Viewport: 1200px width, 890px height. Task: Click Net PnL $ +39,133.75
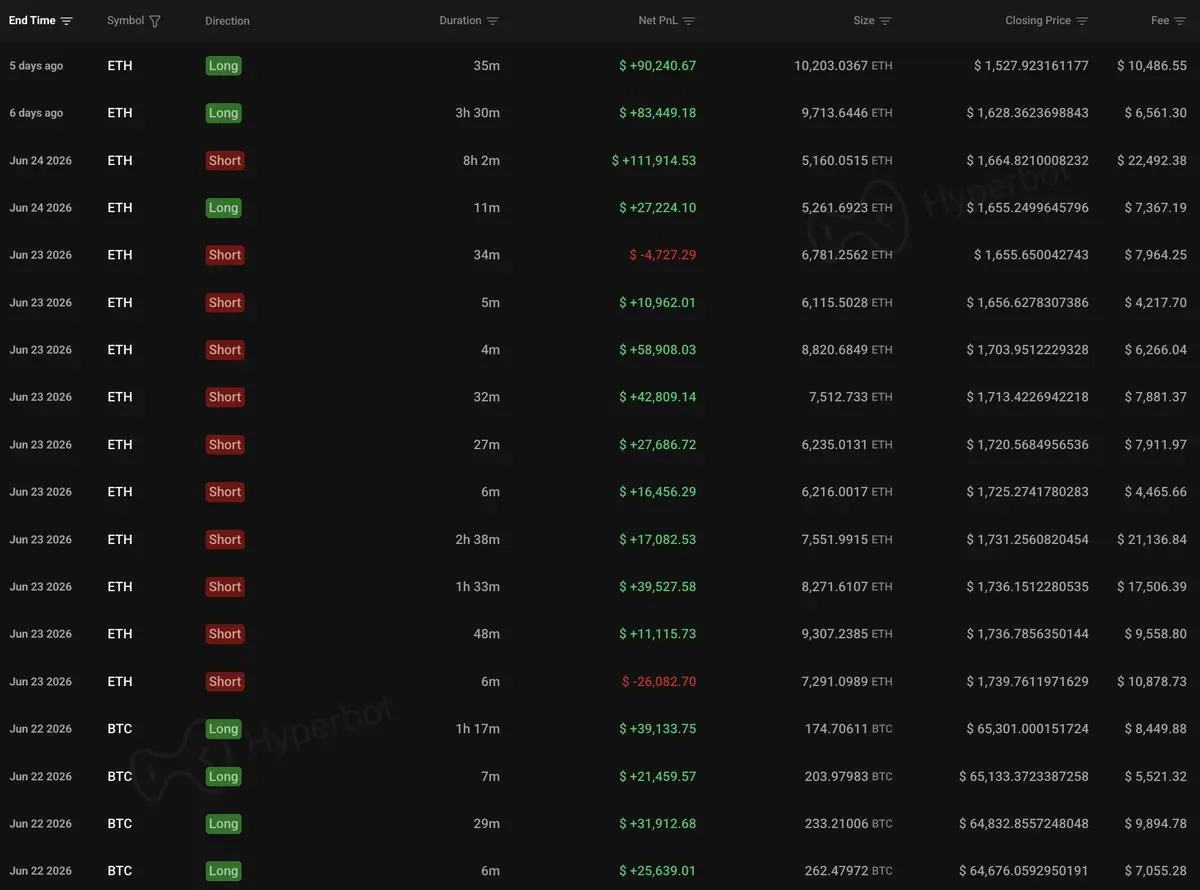pos(657,729)
